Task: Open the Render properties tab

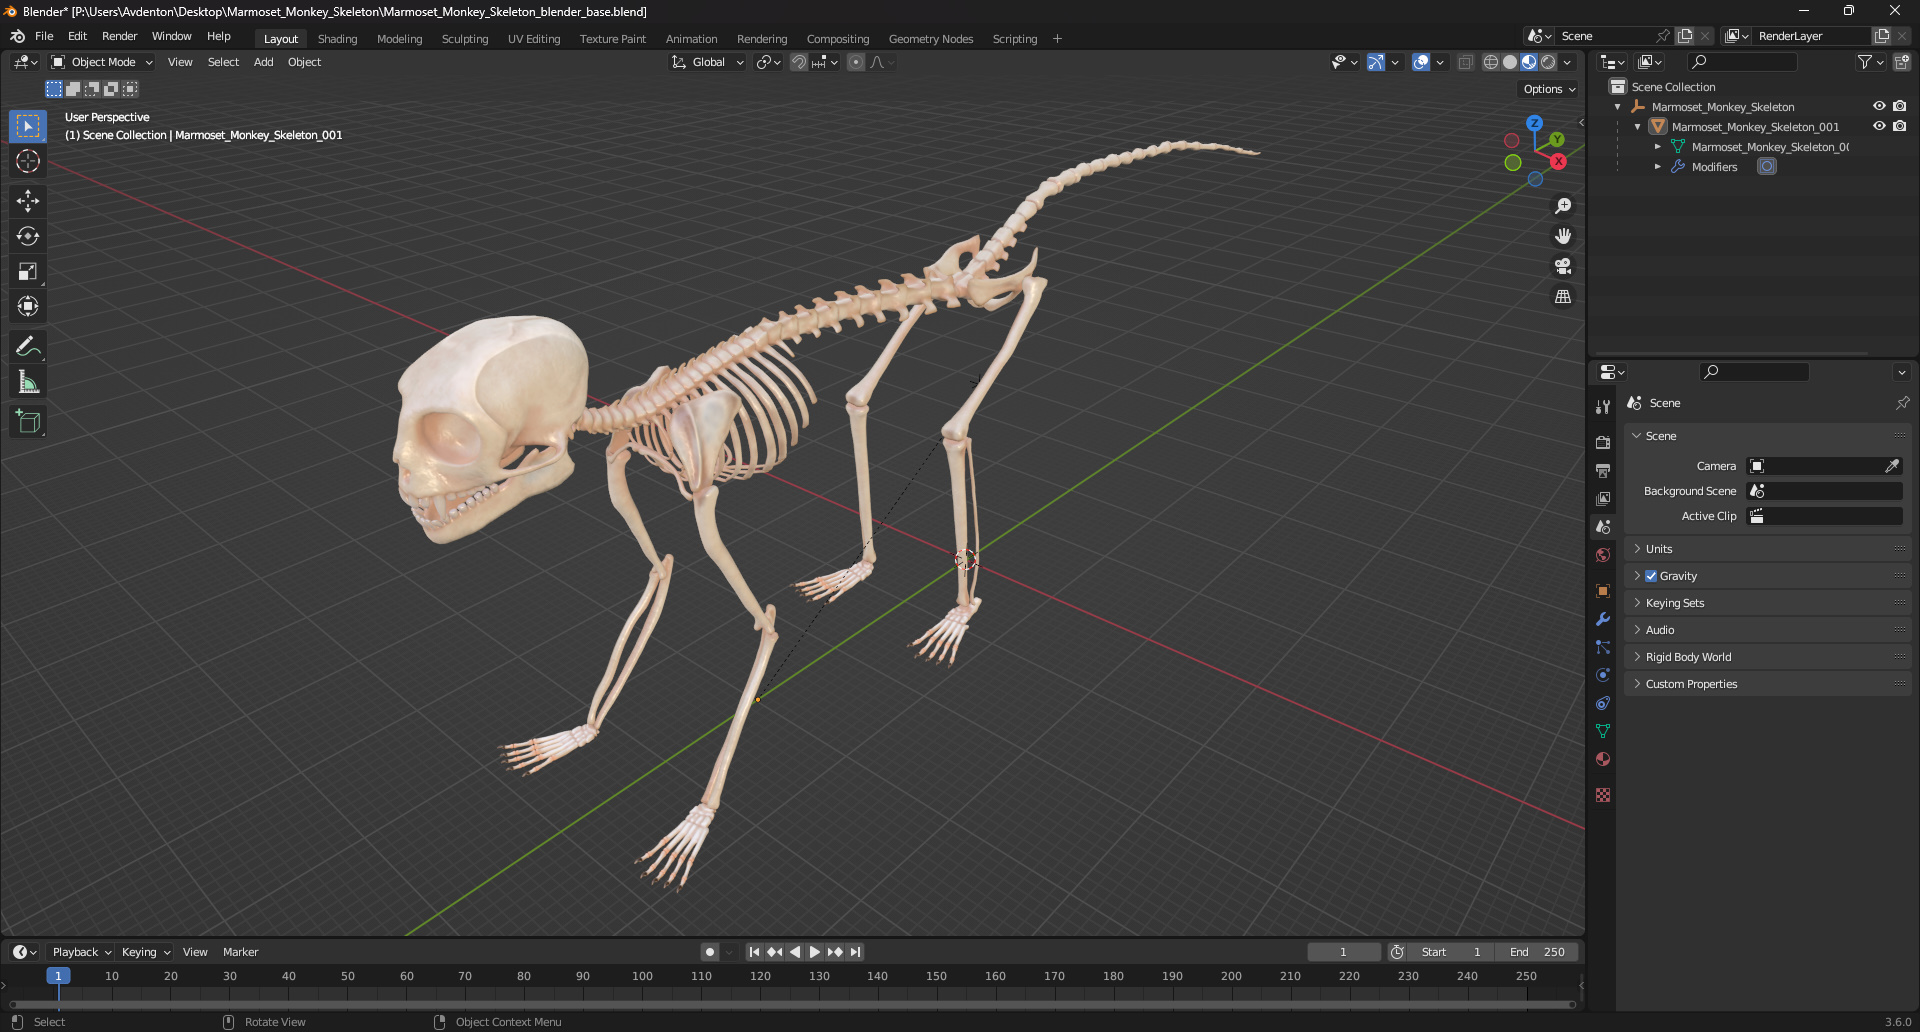Action: coord(1603,442)
